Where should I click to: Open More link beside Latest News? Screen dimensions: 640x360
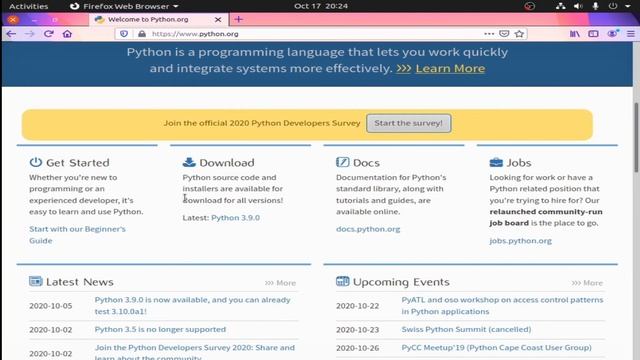click(x=280, y=283)
